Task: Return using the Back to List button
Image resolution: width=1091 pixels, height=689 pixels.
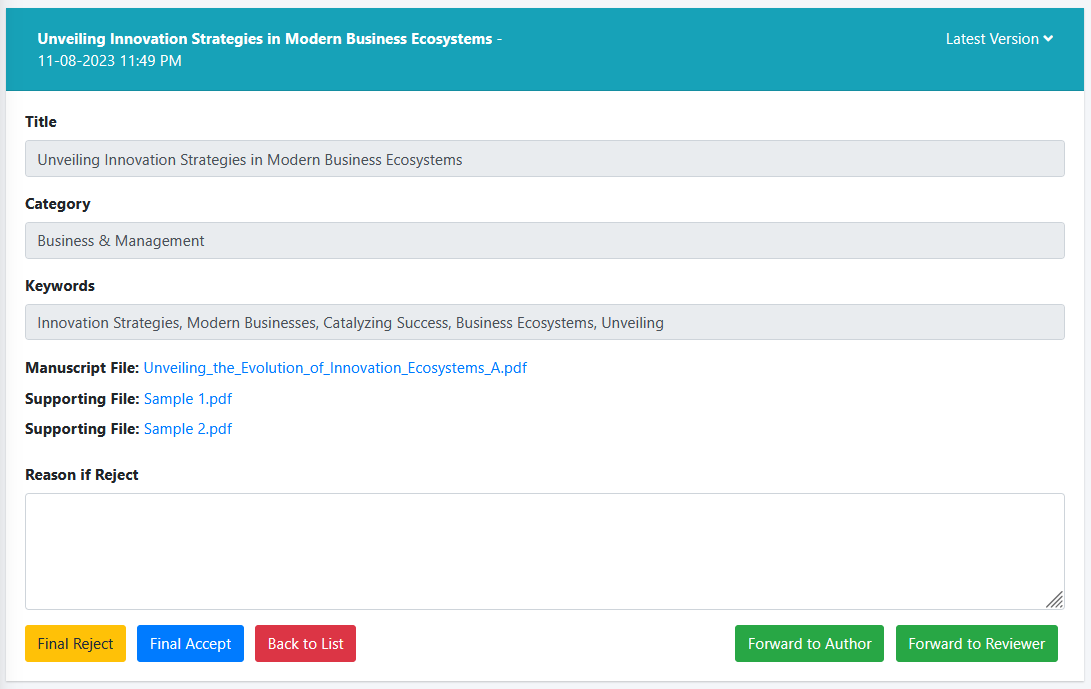Action: click(x=305, y=643)
